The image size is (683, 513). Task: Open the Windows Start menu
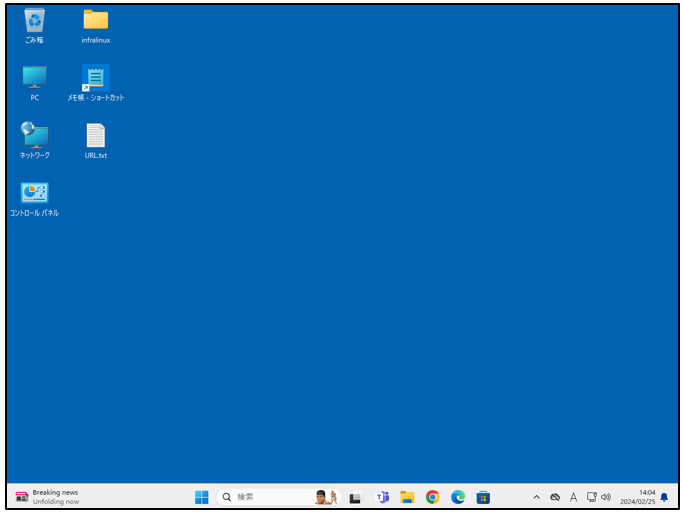201,497
